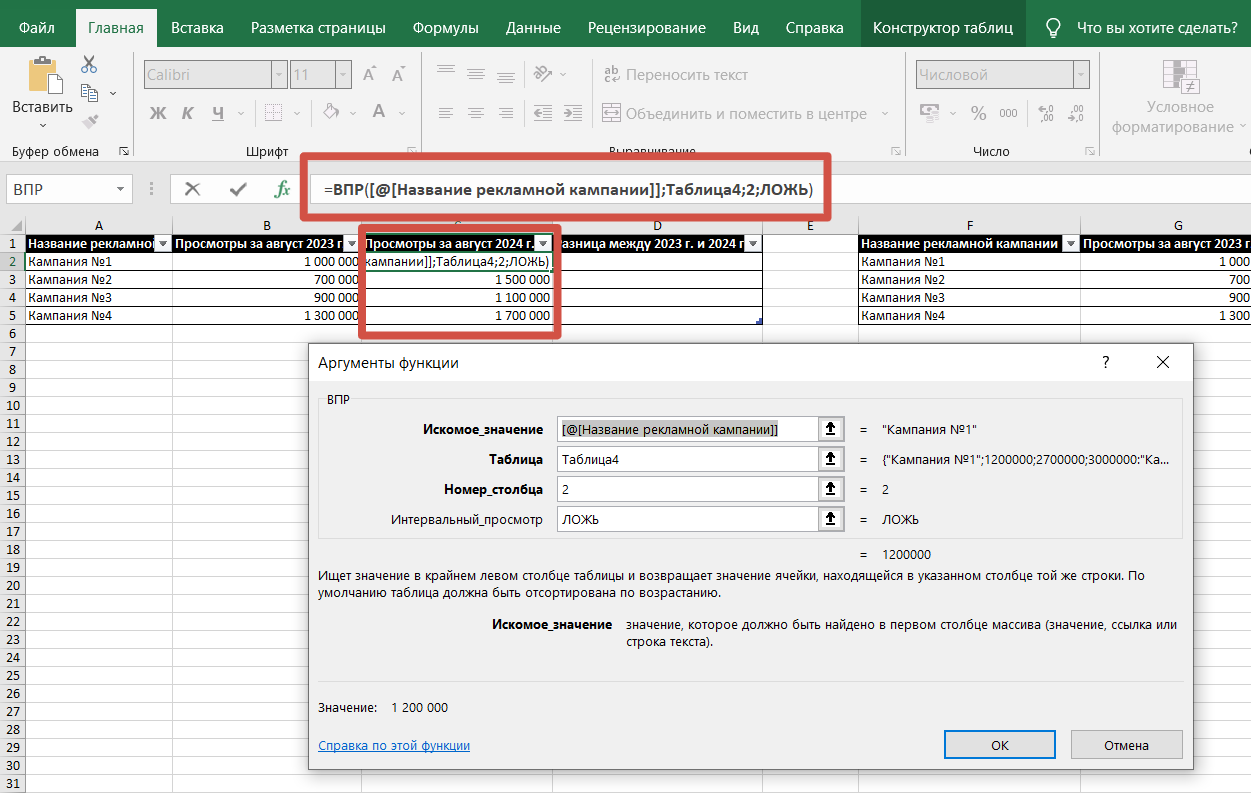The width and height of the screenshot is (1251, 793).
Task: Switch to the Формулы tab
Action: pyautogui.click(x=446, y=28)
